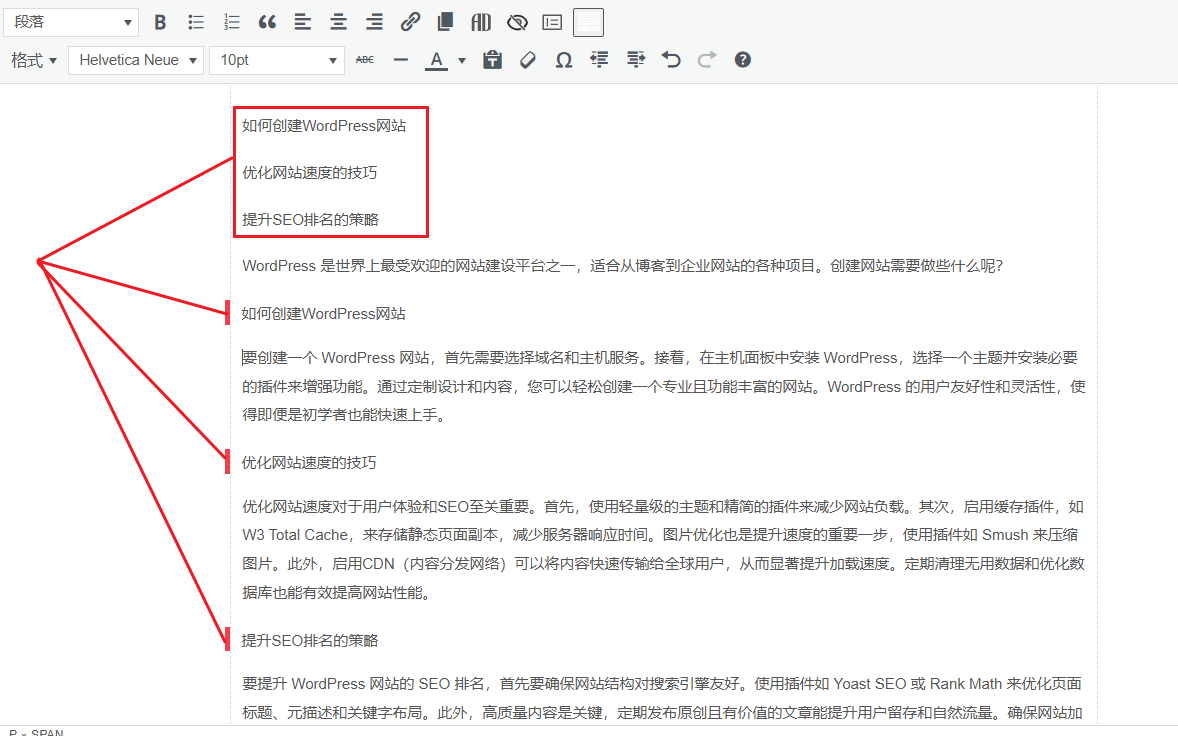The image size is (1178, 736).
Task: Open the 10pt font size dropdown
Action: [x=276, y=59]
